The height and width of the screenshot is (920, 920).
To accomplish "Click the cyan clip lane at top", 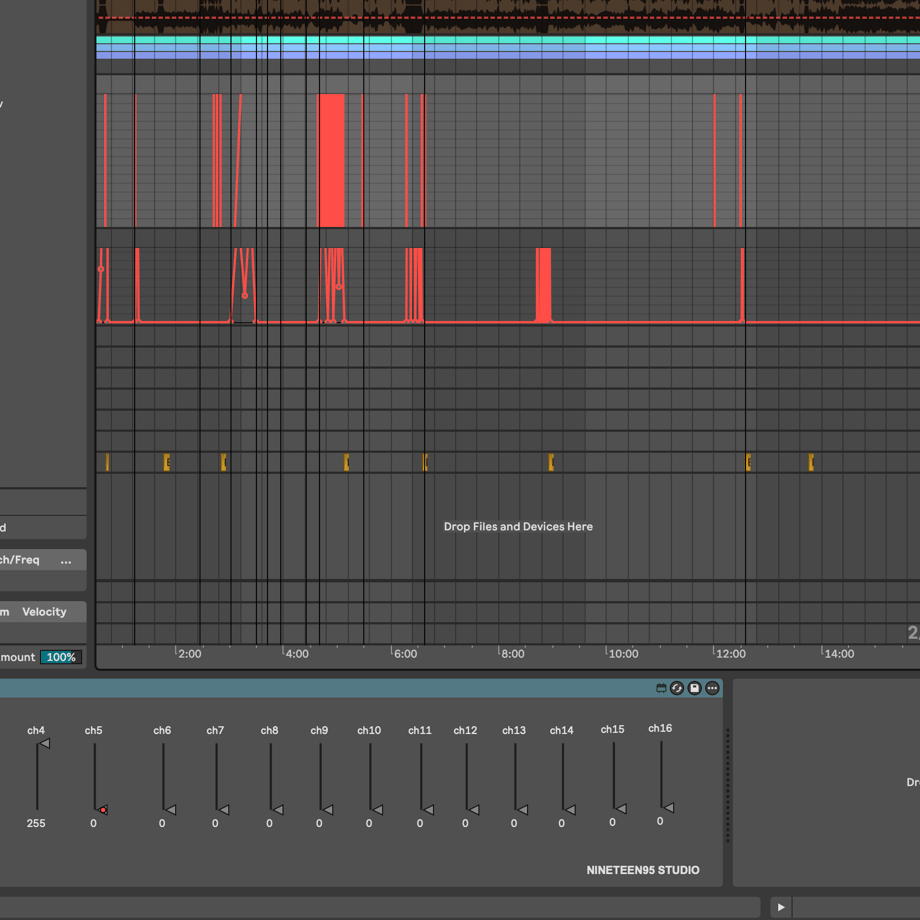I will tap(508, 40).
